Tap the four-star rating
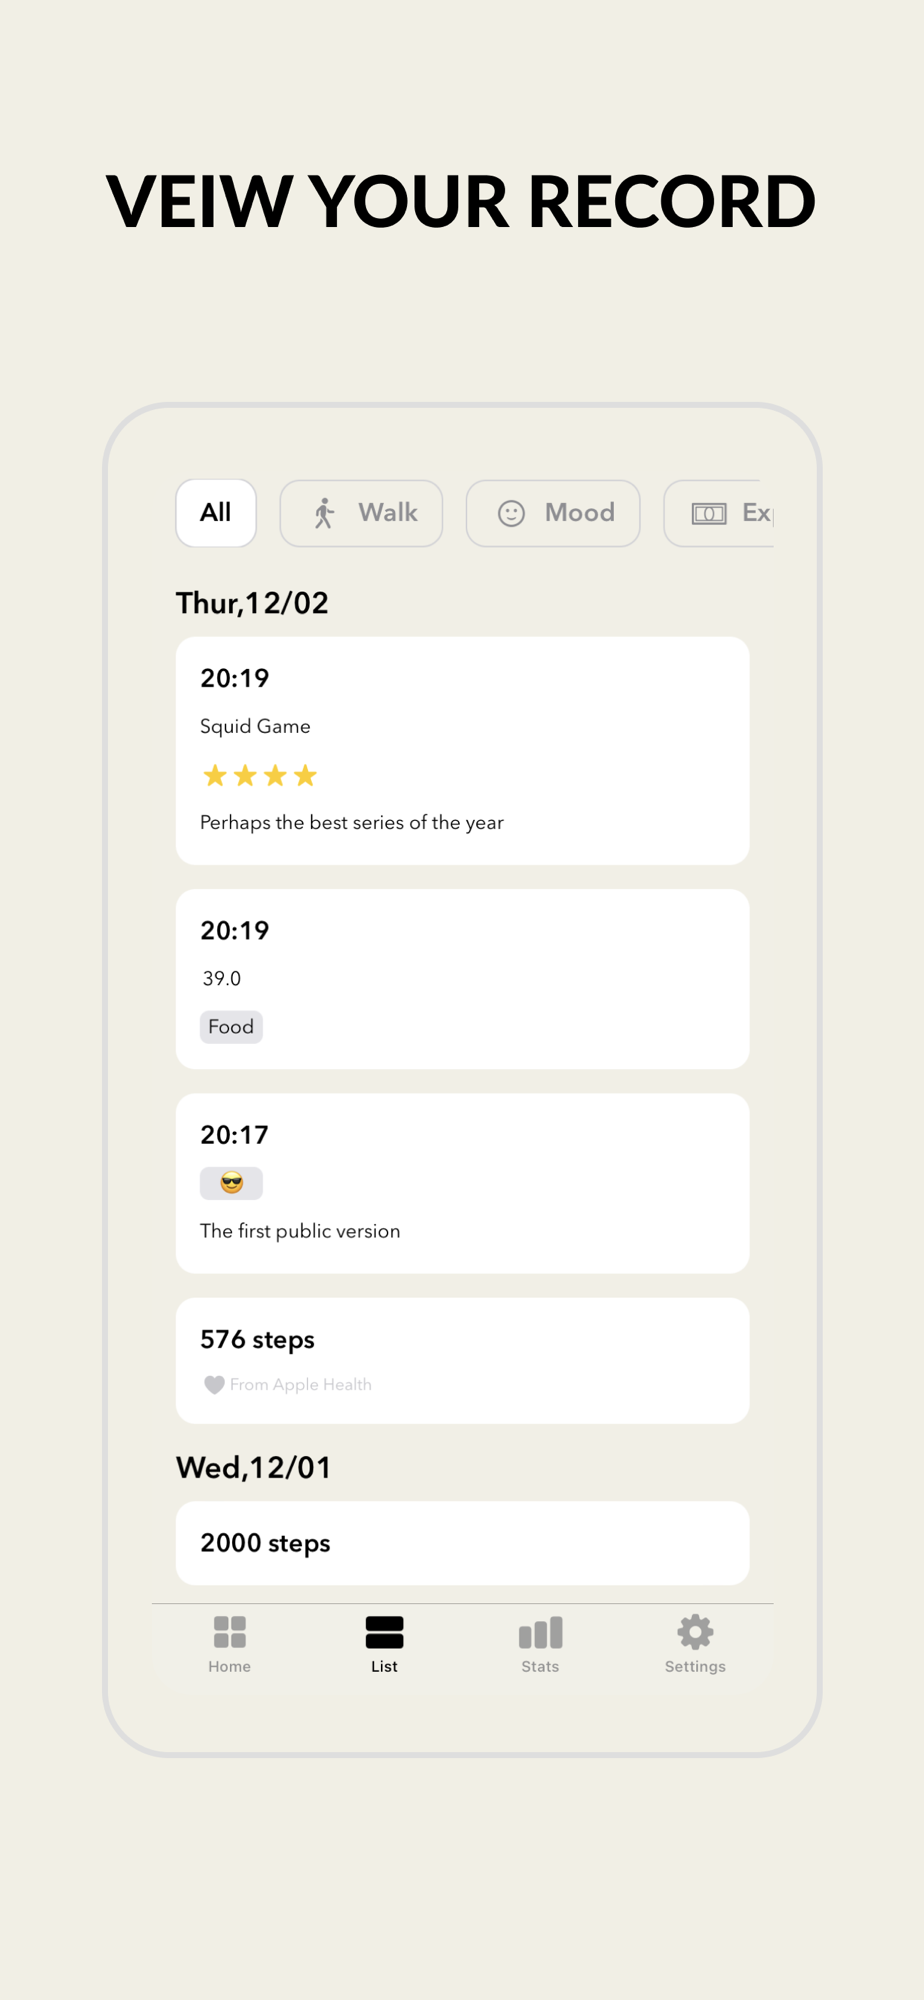 pos(260,775)
